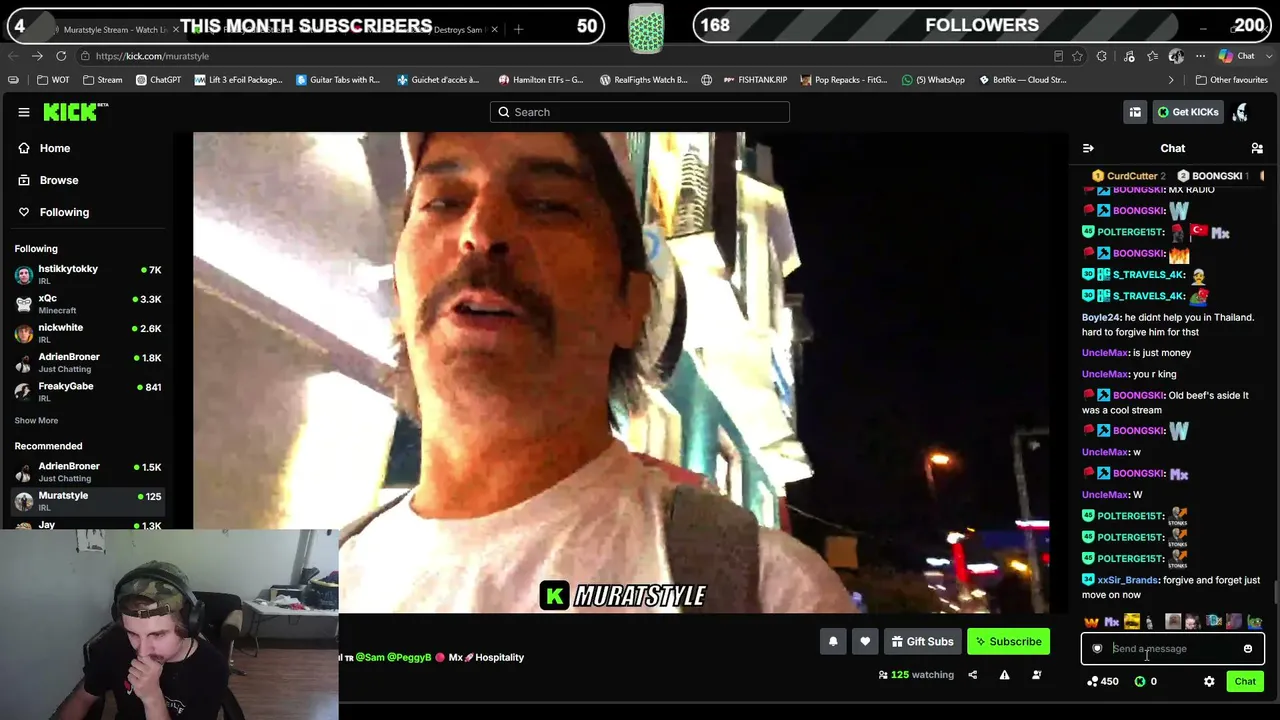
Task: Click the Gift Subs button
Action: coord(921,642)
